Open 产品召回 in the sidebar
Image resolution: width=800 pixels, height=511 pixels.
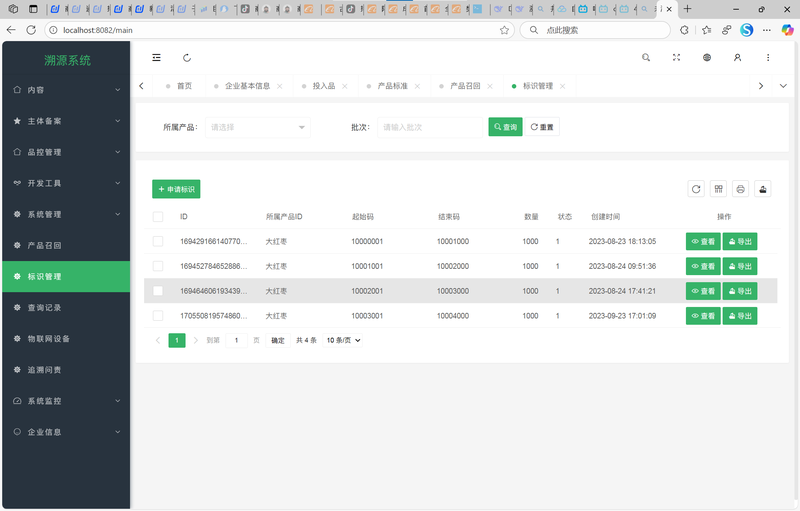(x=66, y=245)
